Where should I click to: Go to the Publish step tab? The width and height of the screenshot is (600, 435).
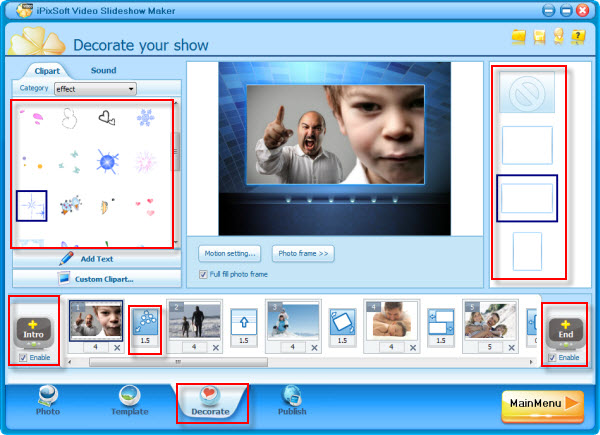tap(292, 401)
